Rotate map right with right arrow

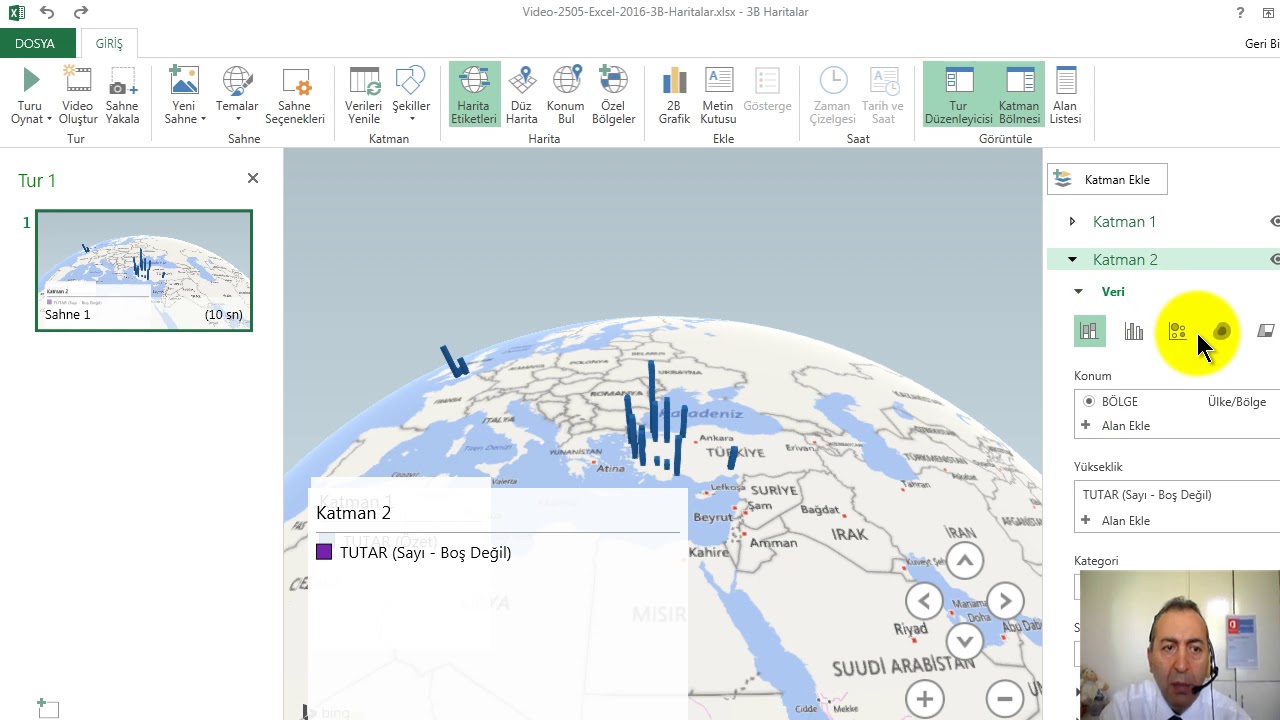[x=1005, y=601]
